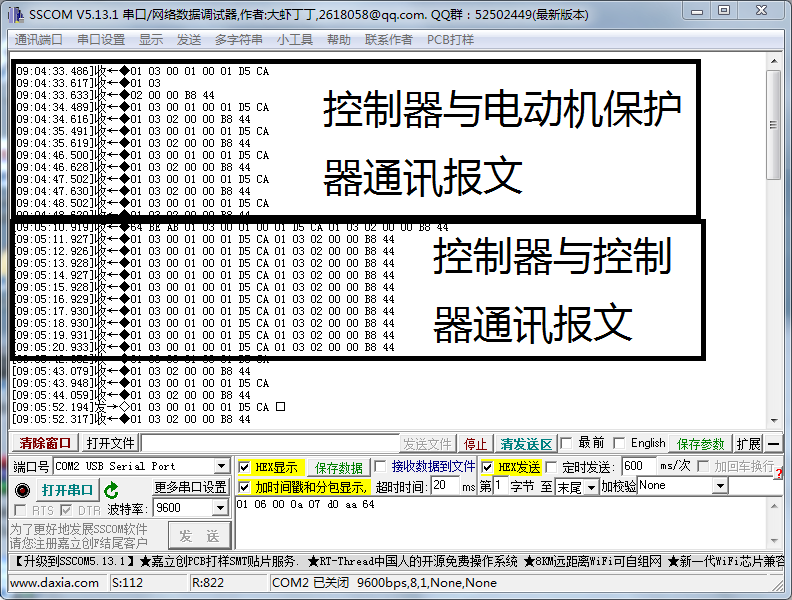Toggle 加时间戳和分包显示 checkbox
The image size is (792, 600).
pyautogui.click(x=244, y=487)
